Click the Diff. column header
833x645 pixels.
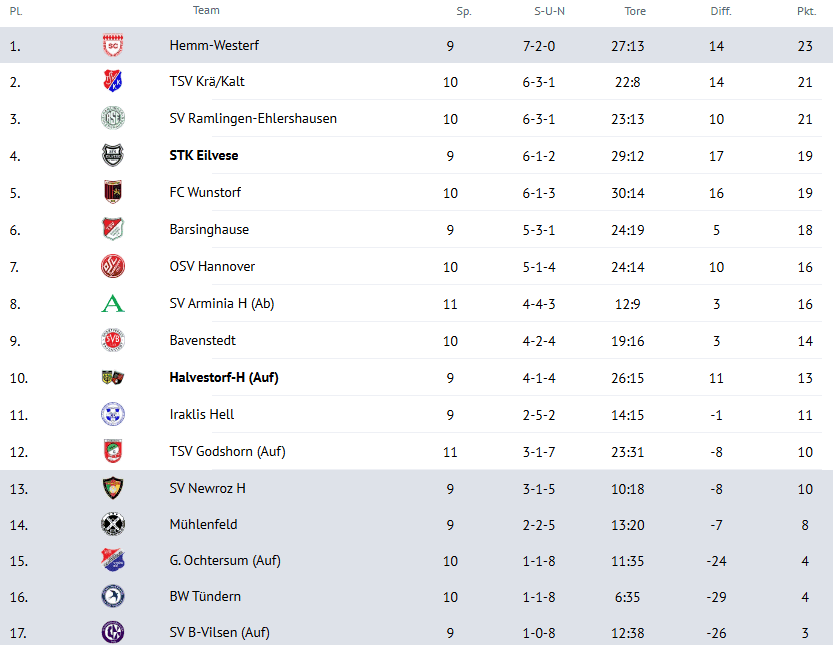721,11
